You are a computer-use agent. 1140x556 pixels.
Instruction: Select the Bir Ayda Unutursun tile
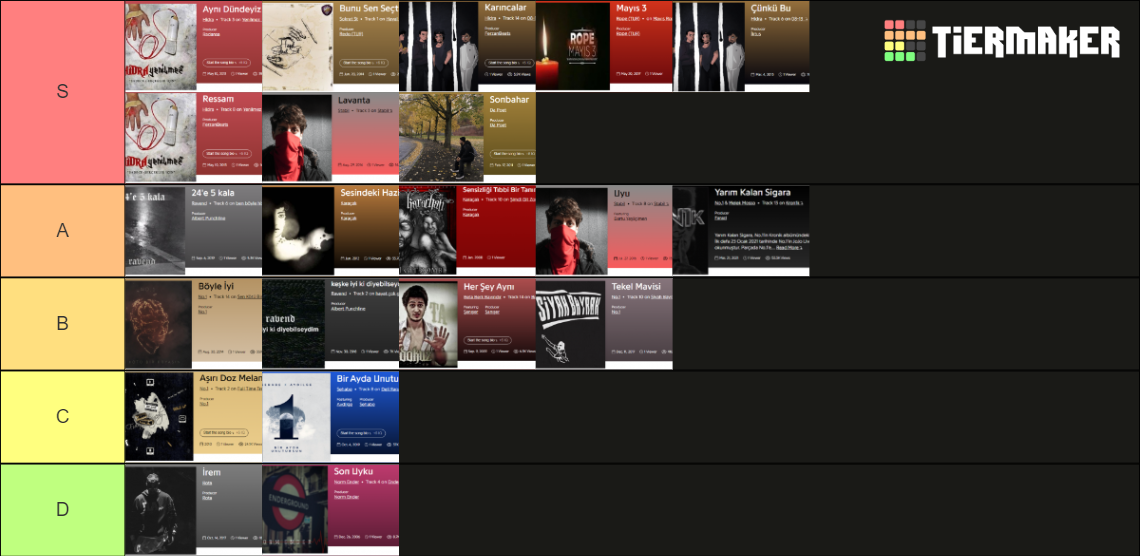(x=330, y=417)
